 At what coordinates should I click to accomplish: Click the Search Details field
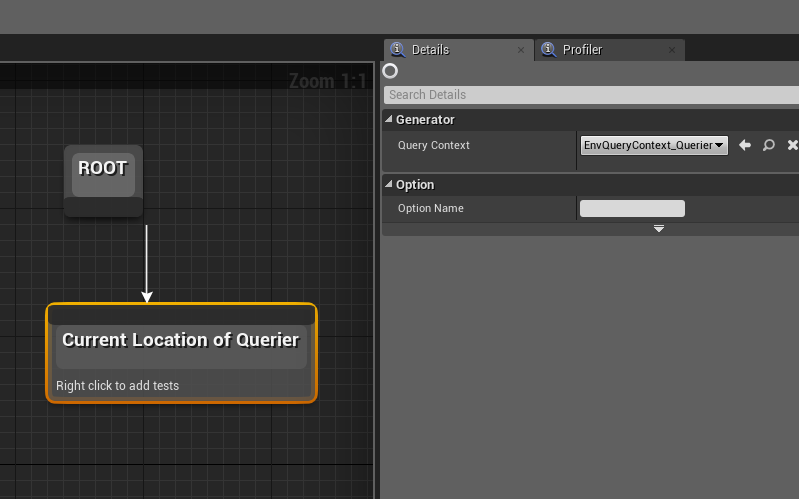(x=591, y=95)
